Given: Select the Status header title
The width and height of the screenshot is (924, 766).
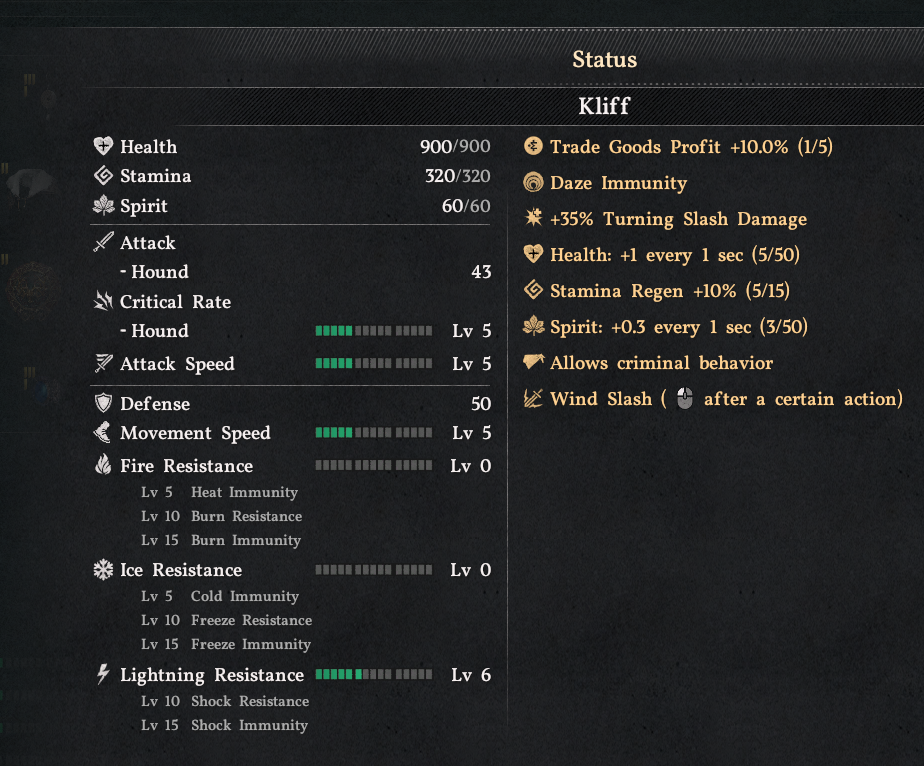Looking at the screenshot, I should point(604,60).
